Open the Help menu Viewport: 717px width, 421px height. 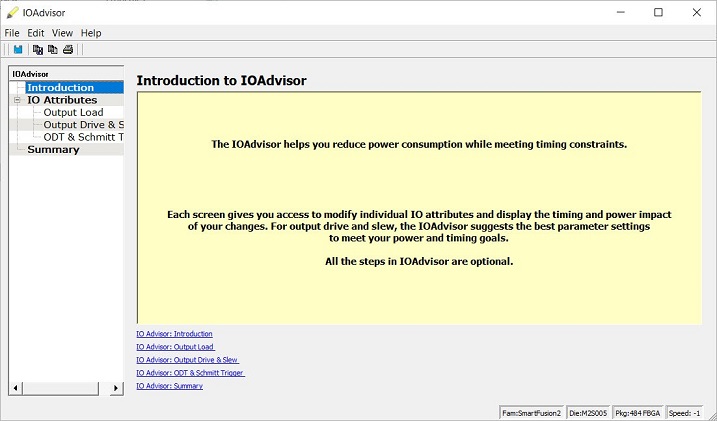click(91, 33)
